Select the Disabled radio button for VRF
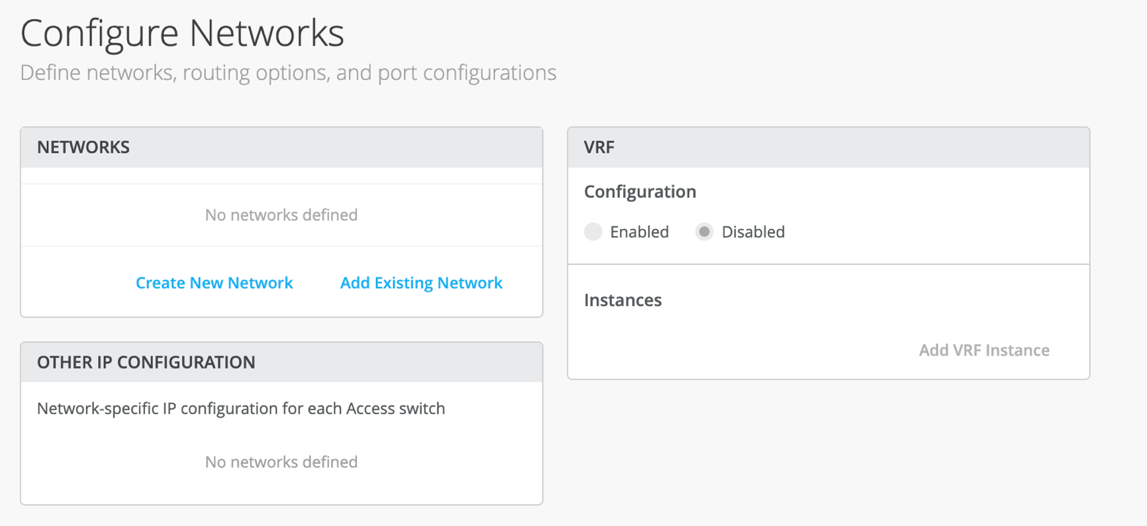The width and height of the screenshot is (1147, 526). 704,232
